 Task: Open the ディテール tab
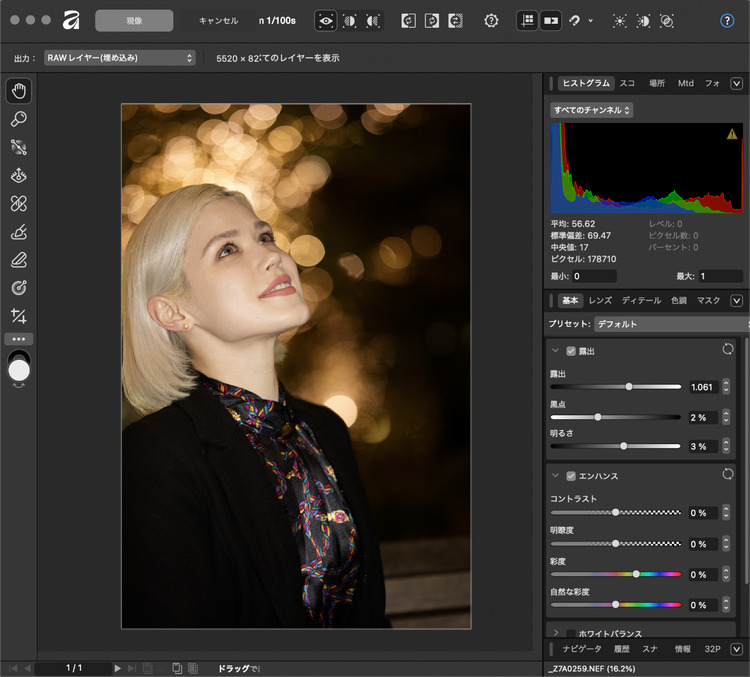[640, 300]
